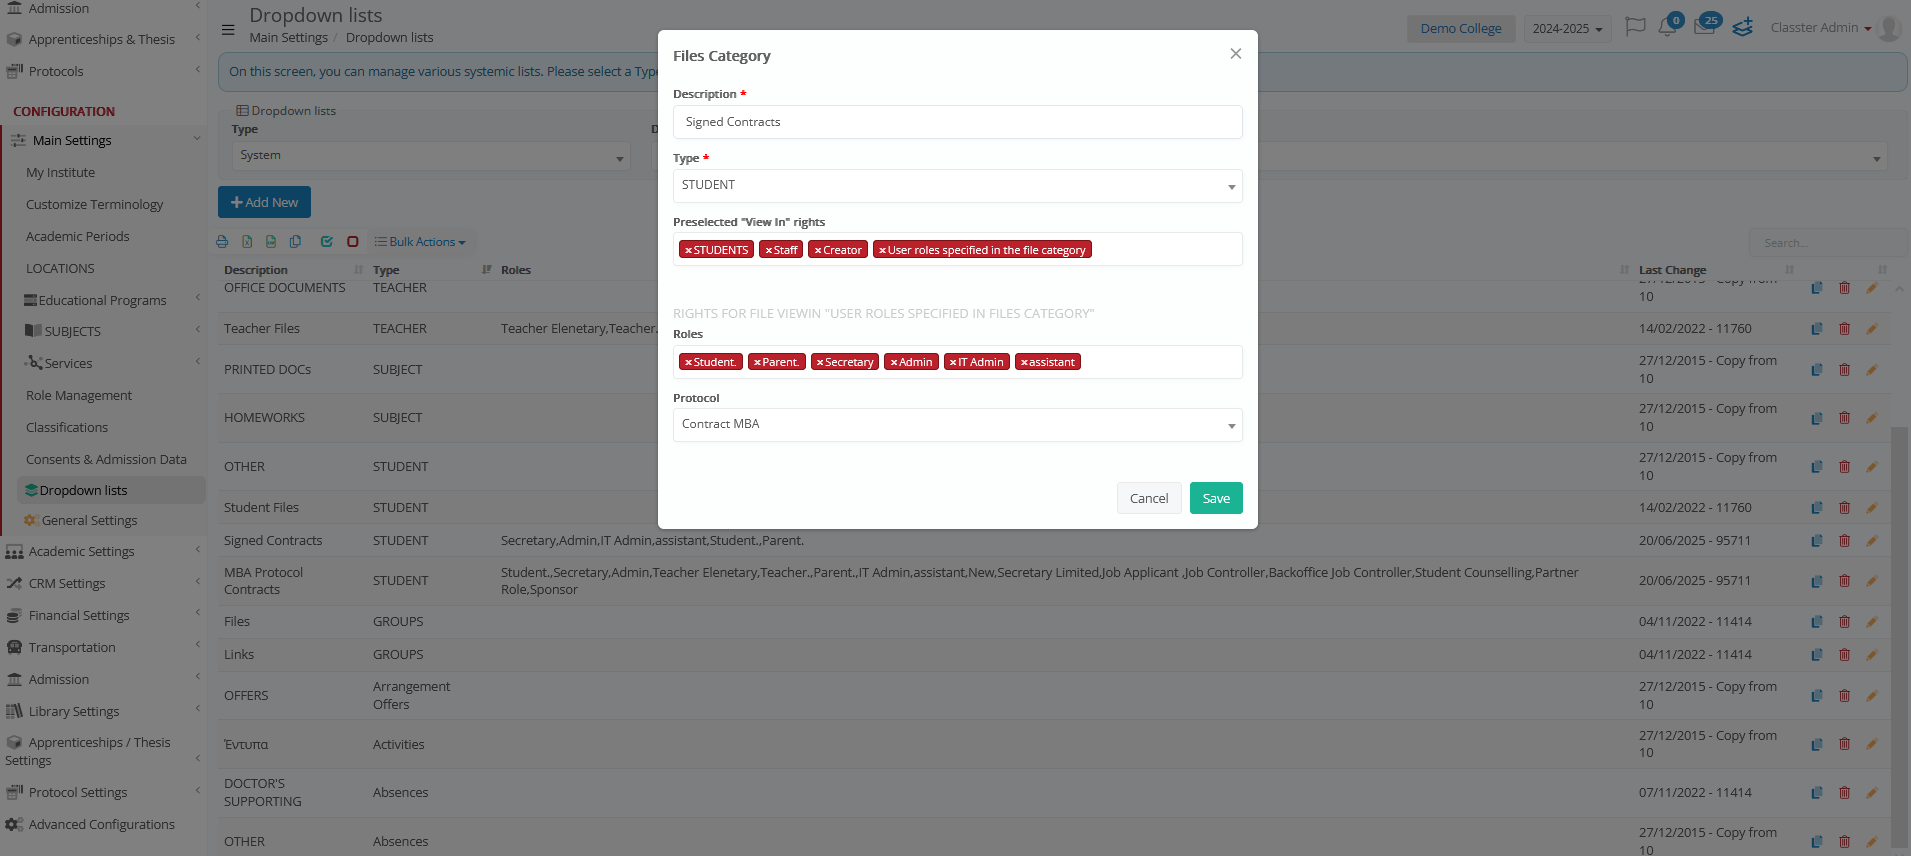This screenshot has width=1911, height=856.
Task: Click the select all checkmark icon
Action: coord(326,242)
